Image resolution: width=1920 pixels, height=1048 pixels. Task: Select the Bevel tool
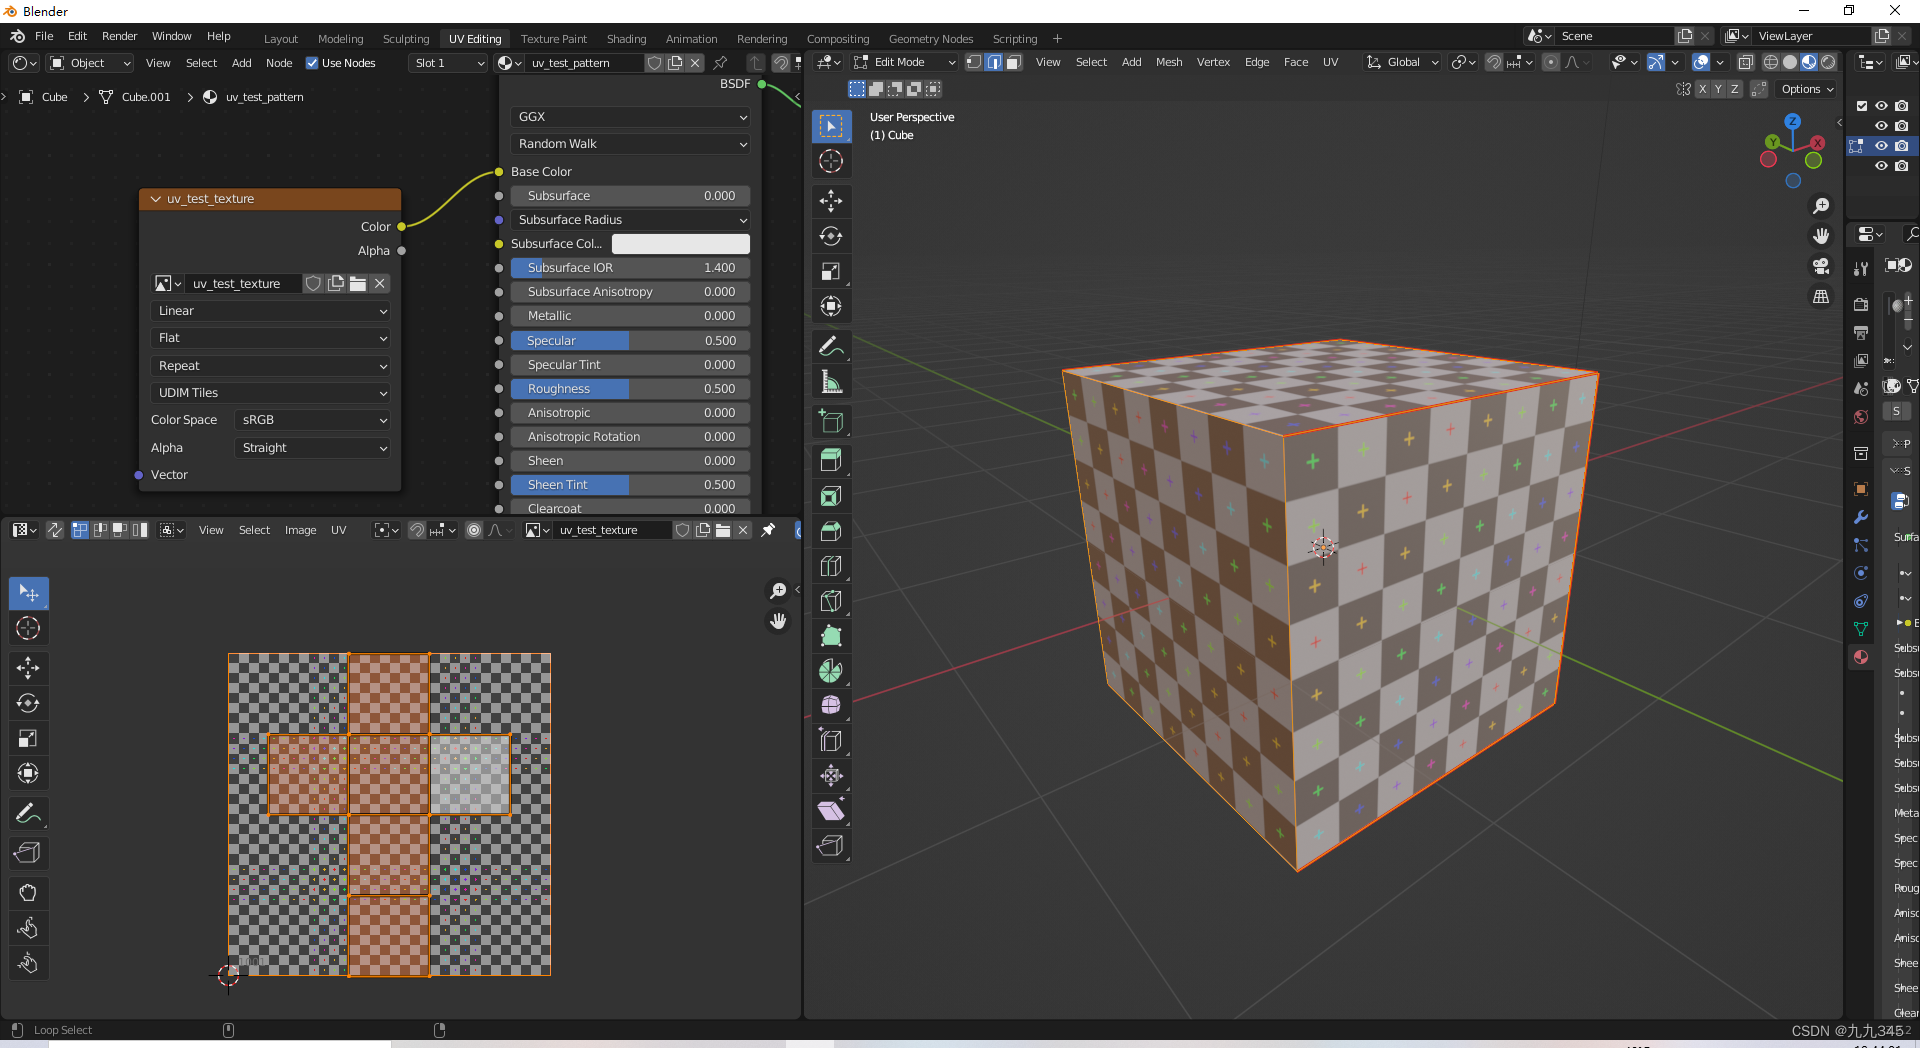click(x=830, y=531)
